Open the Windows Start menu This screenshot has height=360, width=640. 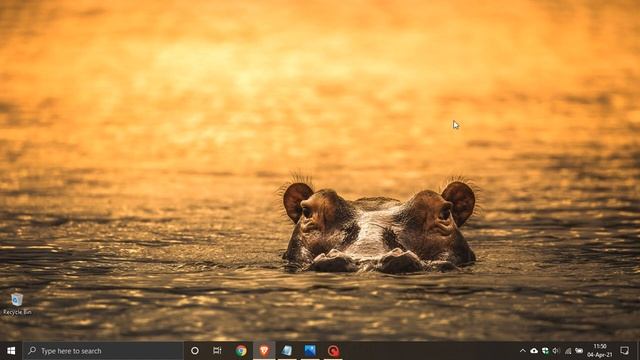click(x=11, y=351)
